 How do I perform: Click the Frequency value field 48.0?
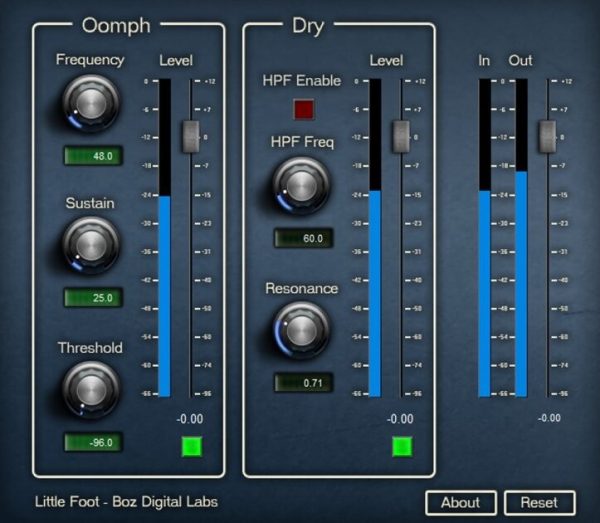(x=93, y=156)
